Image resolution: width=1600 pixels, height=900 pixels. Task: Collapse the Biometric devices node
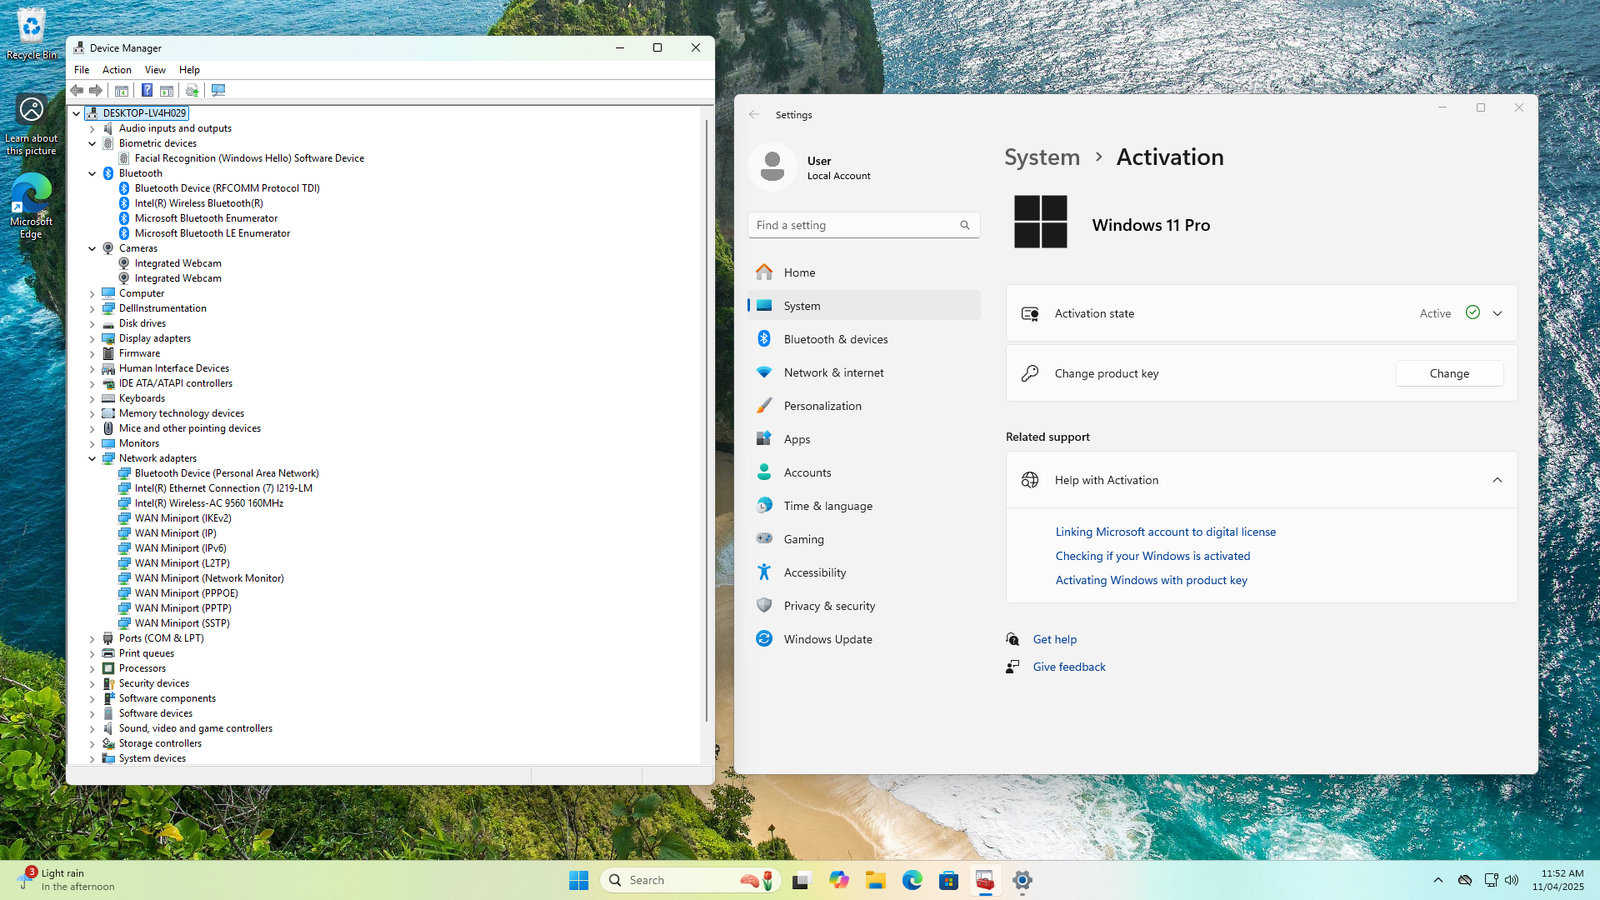[92, 144]
